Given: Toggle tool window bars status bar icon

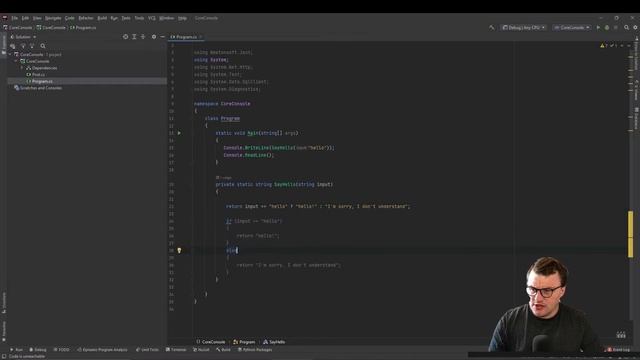Looking at the screenshot, I should (4, 356).
